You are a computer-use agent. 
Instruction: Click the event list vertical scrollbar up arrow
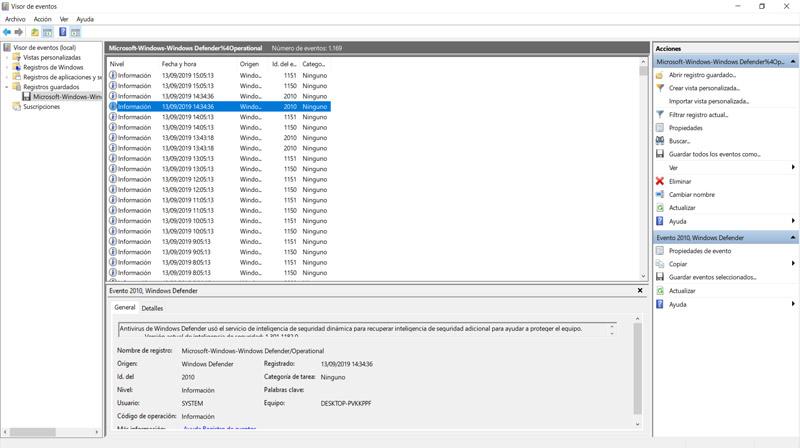pyautogui.click(x=643, y=62)
